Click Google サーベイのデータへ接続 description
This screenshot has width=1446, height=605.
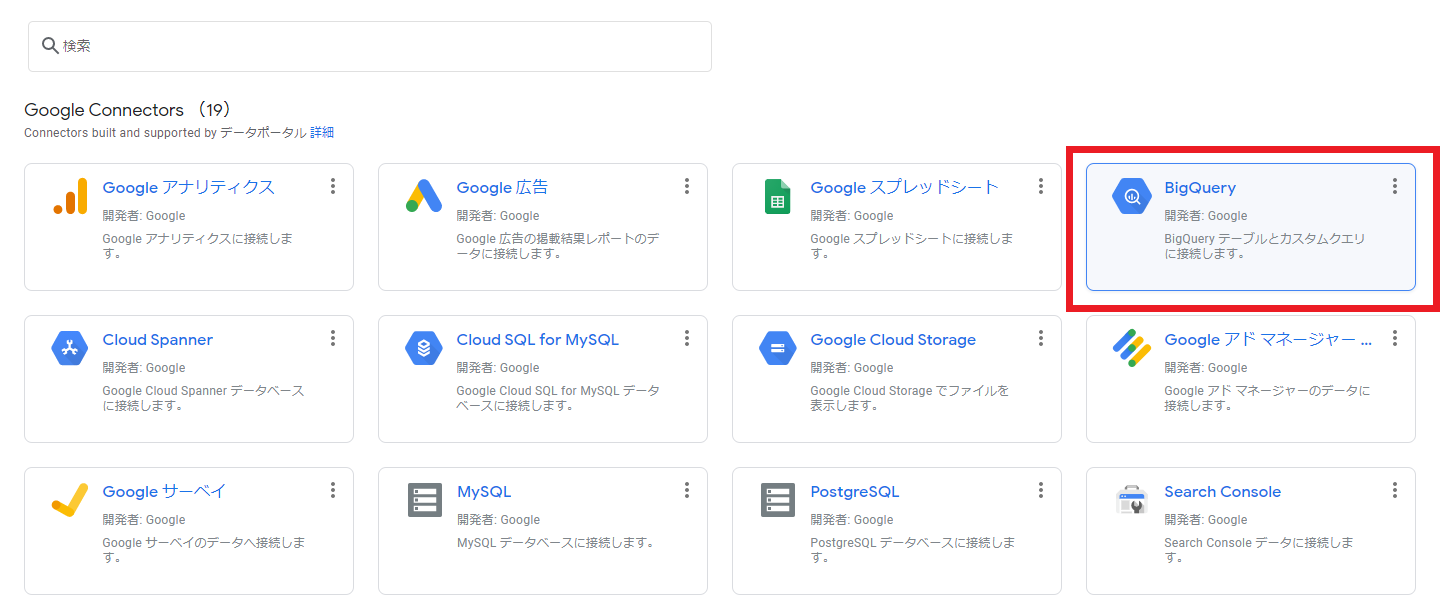click(203, 550)
